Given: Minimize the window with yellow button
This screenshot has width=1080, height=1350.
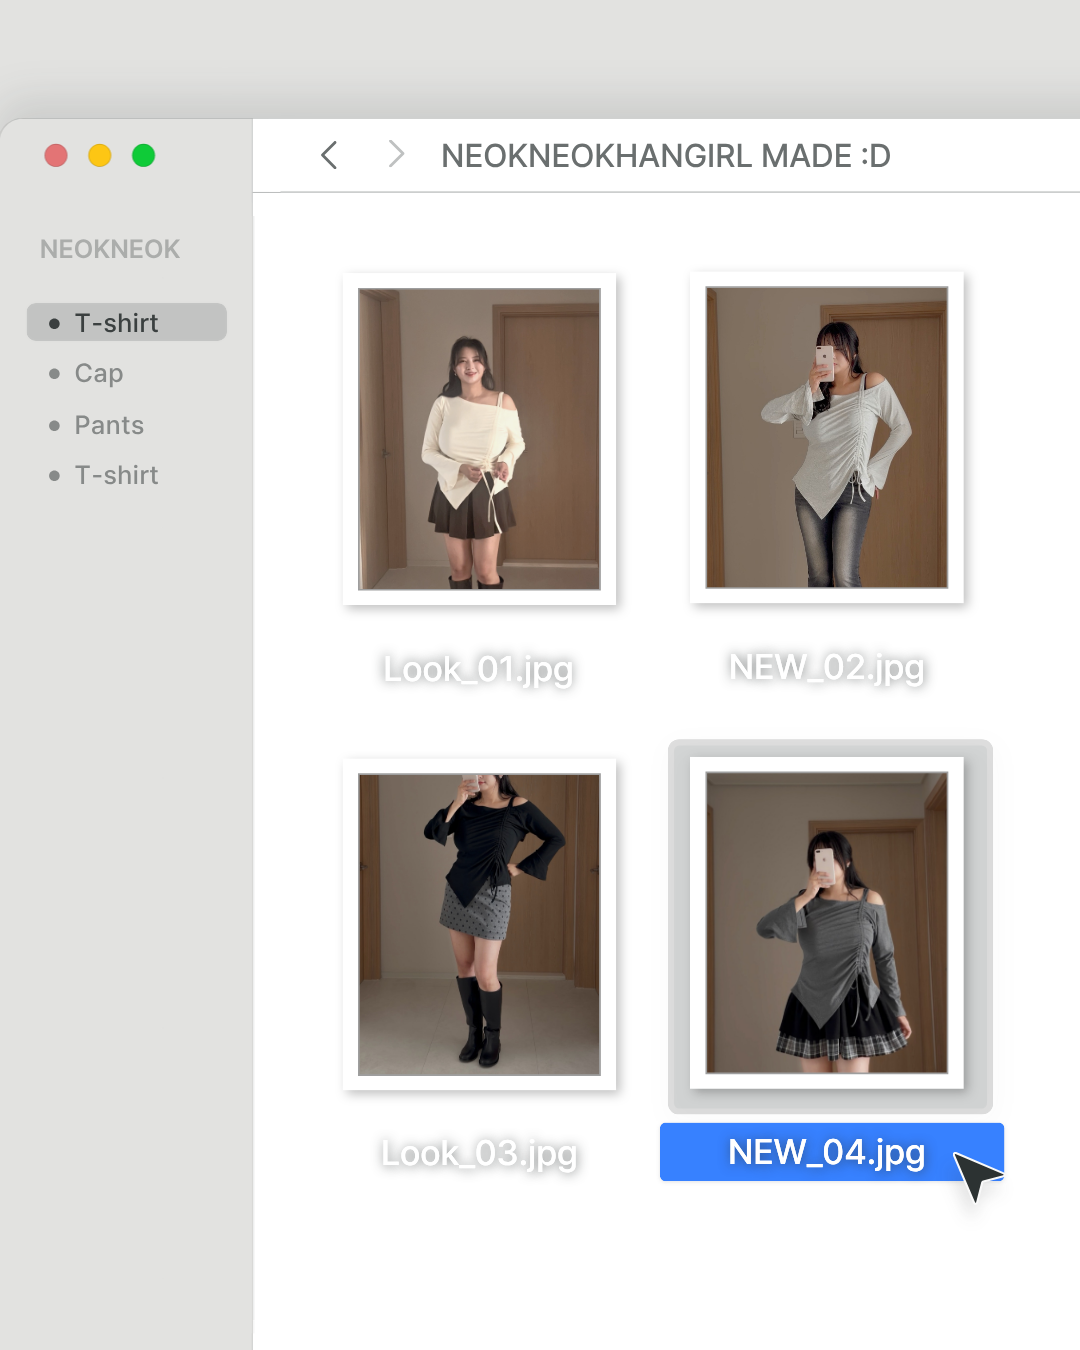Looking at the screenshot, I should [x=100, y=156].
